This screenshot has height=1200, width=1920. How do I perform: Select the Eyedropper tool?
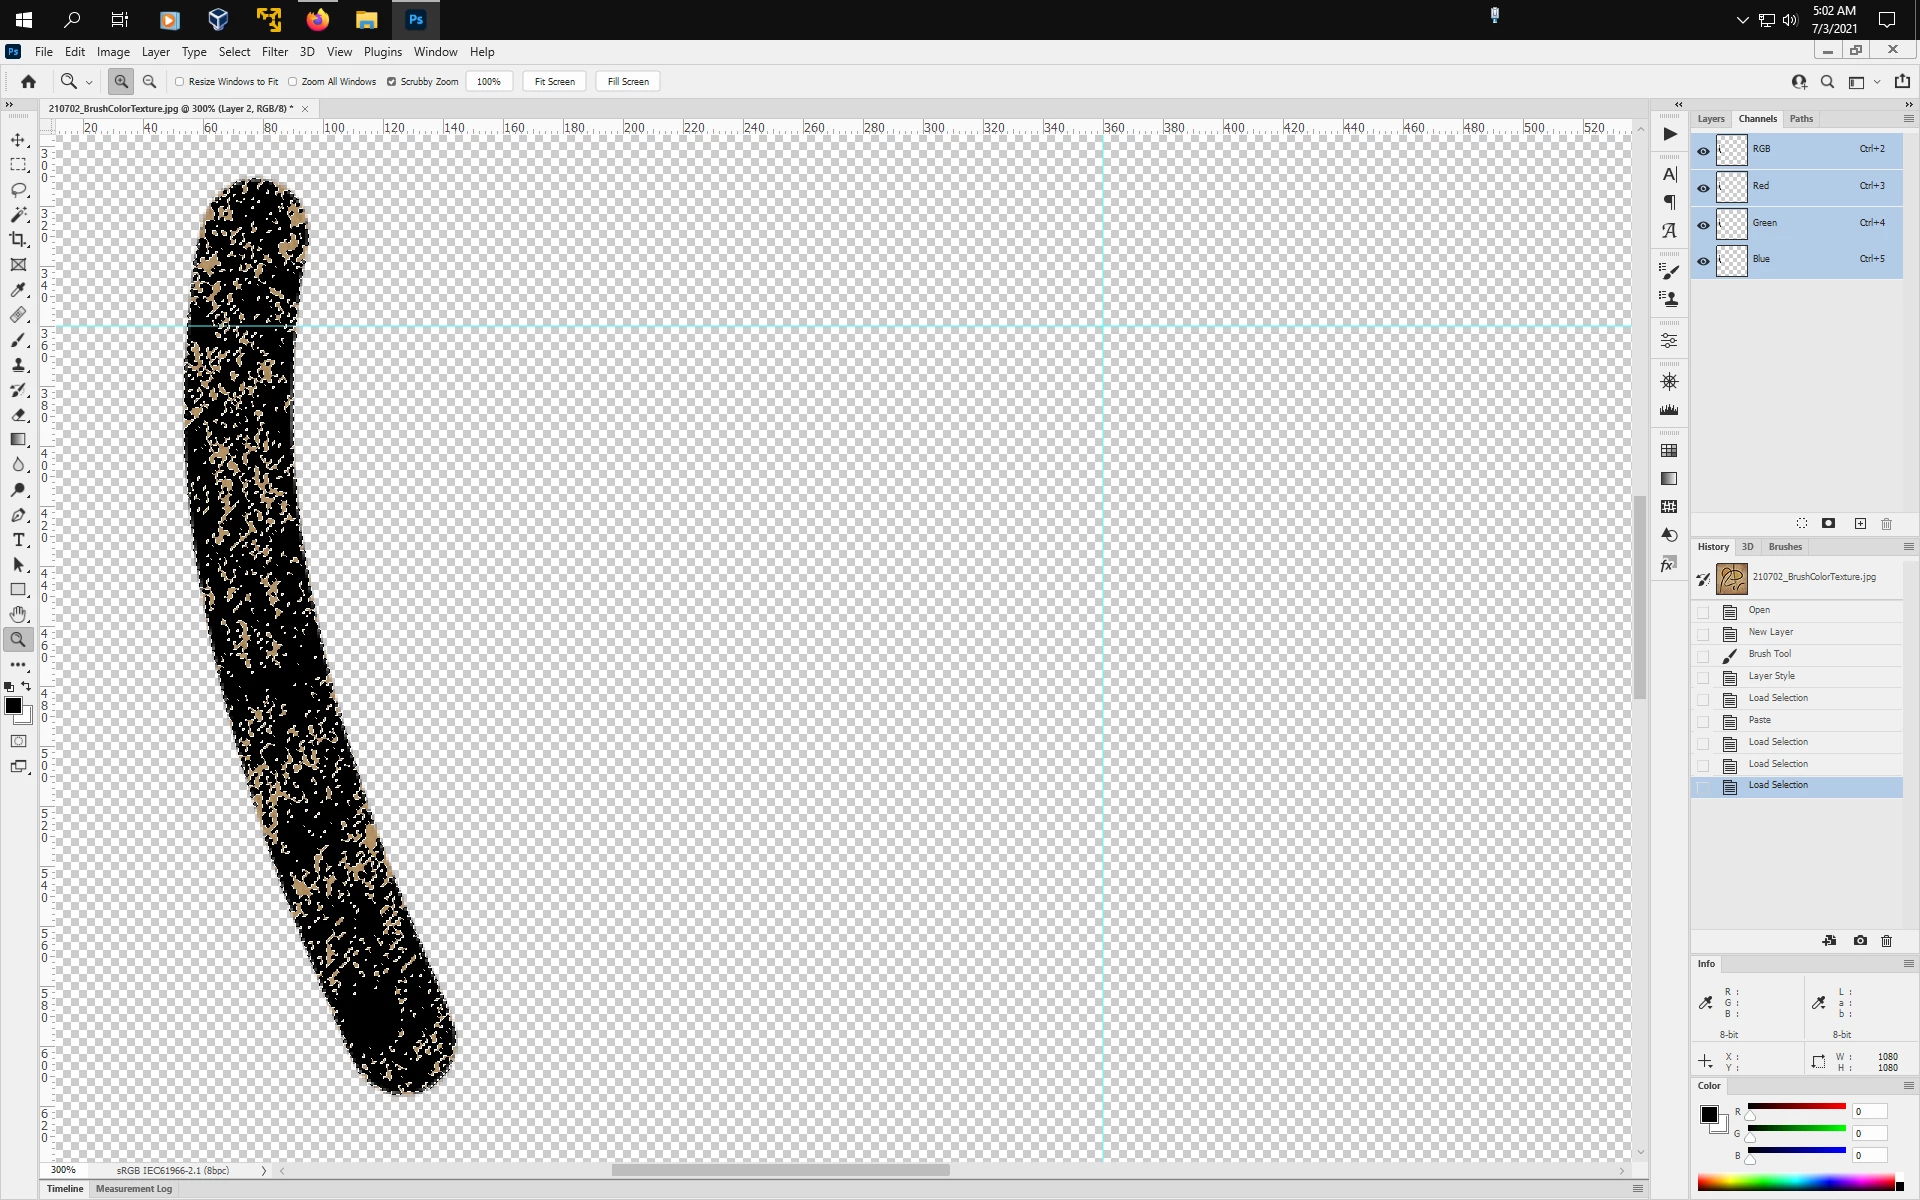click(x=18, y=290)
